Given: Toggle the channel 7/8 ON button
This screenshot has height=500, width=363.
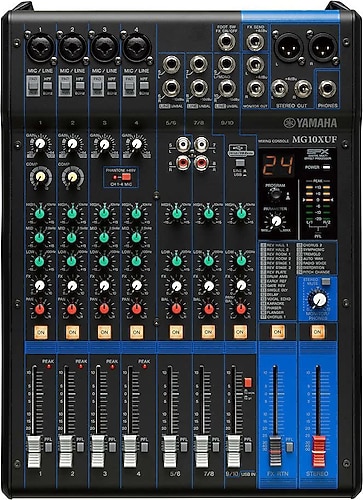Looking at the screenshot, I should [208, 332].
